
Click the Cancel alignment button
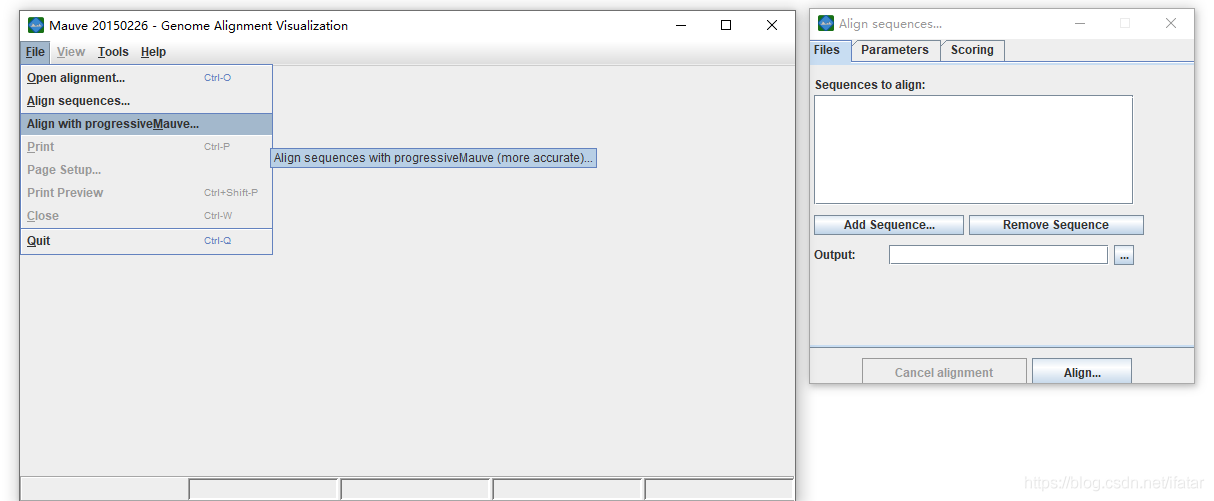tap(944, 372)
